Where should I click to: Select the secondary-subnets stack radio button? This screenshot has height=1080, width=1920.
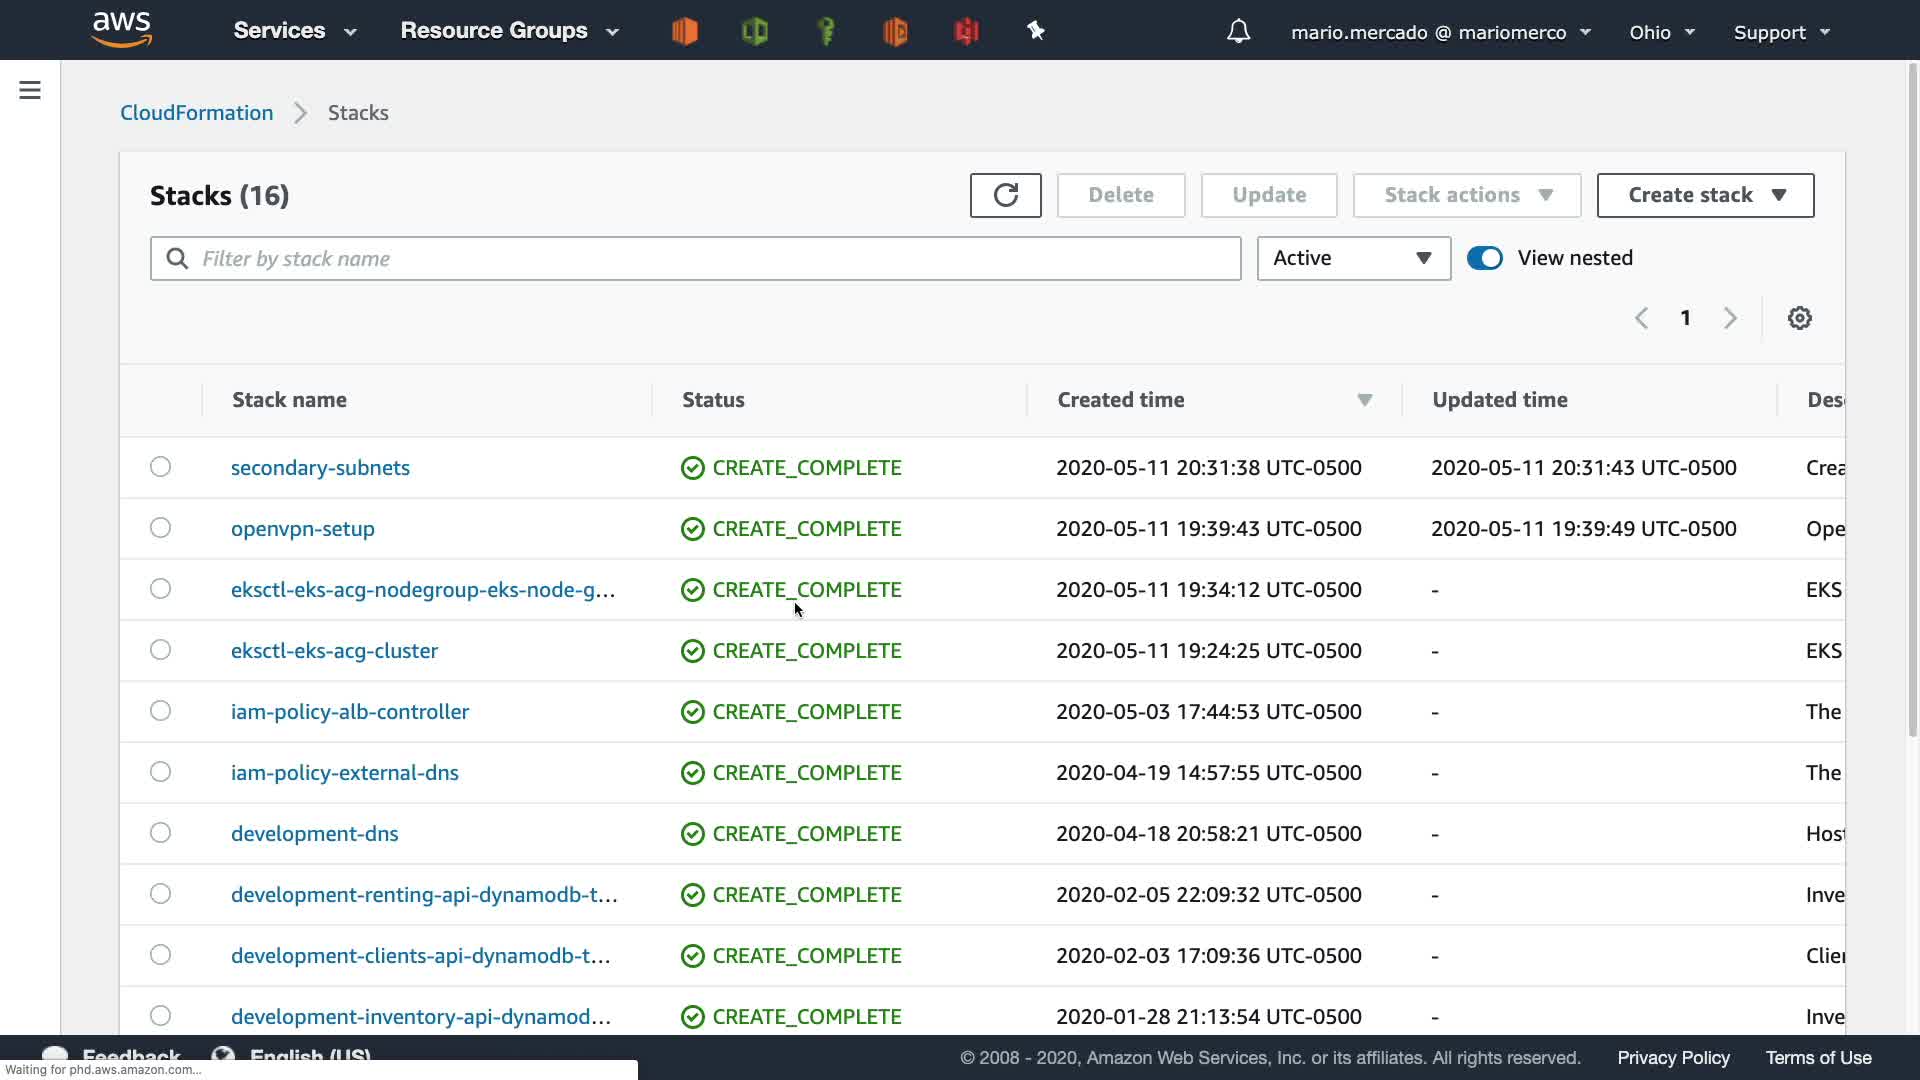160,467
